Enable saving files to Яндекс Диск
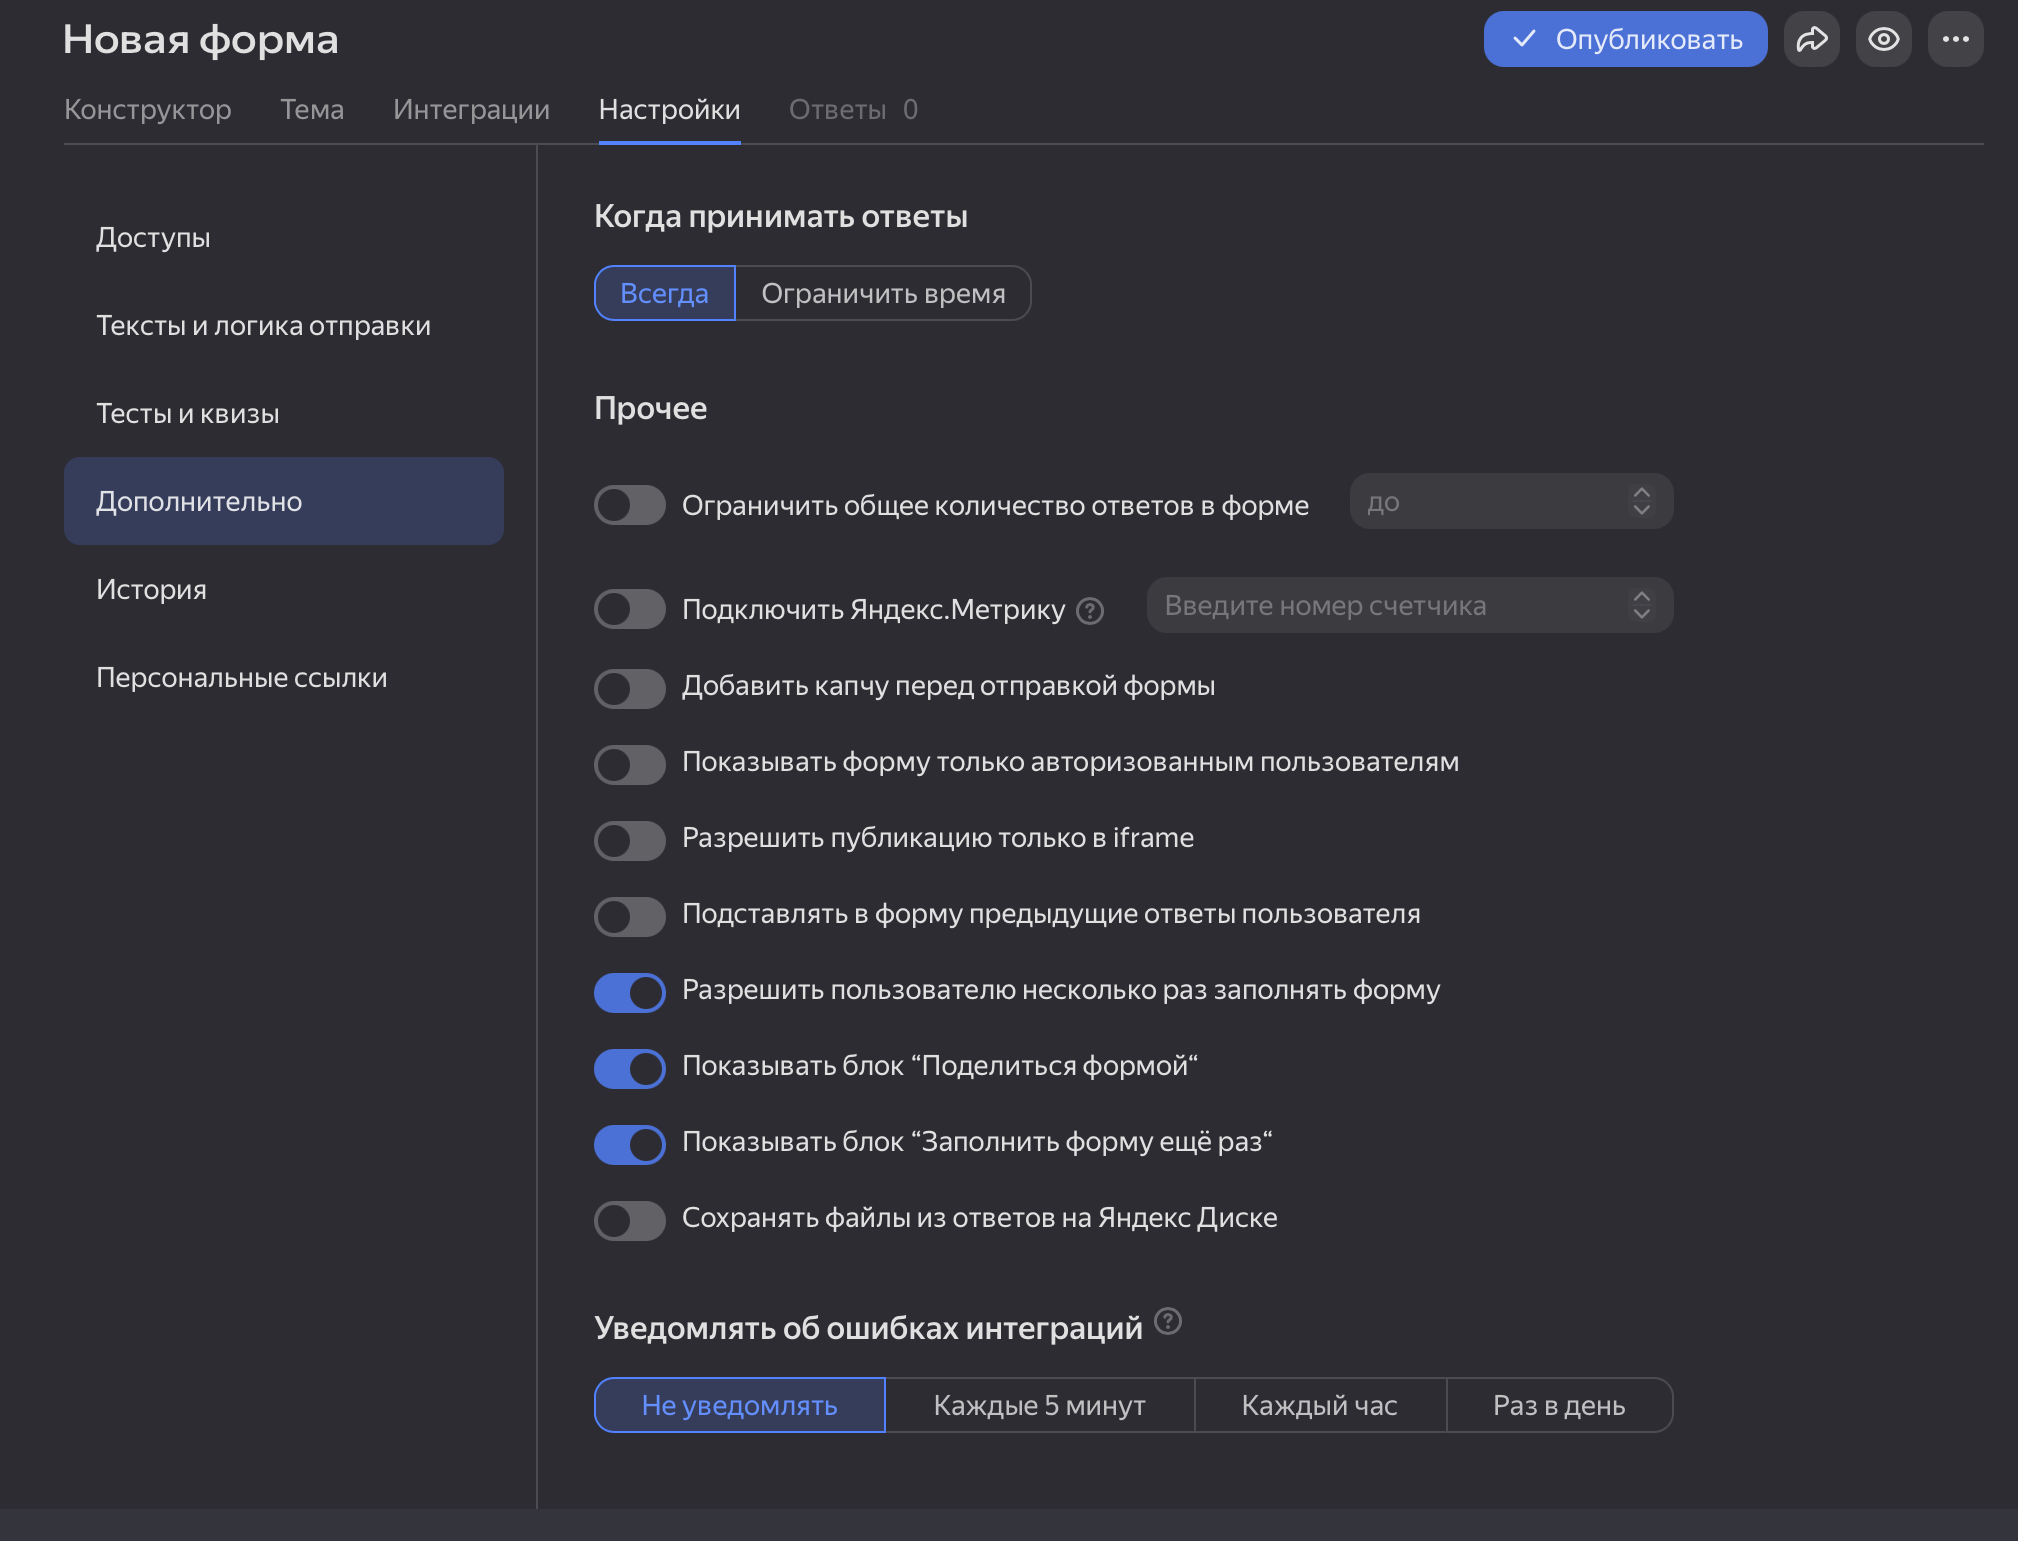The width and height of the screenshot is (2018, 1541). point(630,1220)
